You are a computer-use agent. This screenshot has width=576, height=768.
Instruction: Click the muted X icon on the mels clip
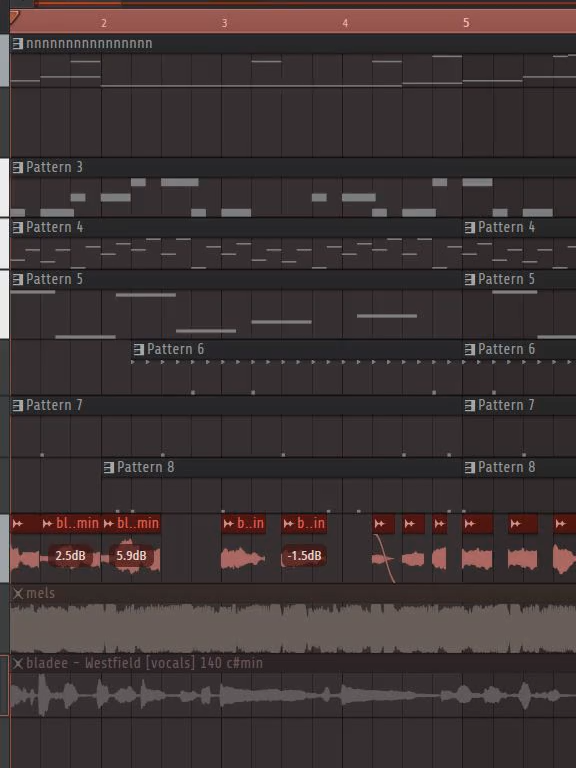[18, 594]
